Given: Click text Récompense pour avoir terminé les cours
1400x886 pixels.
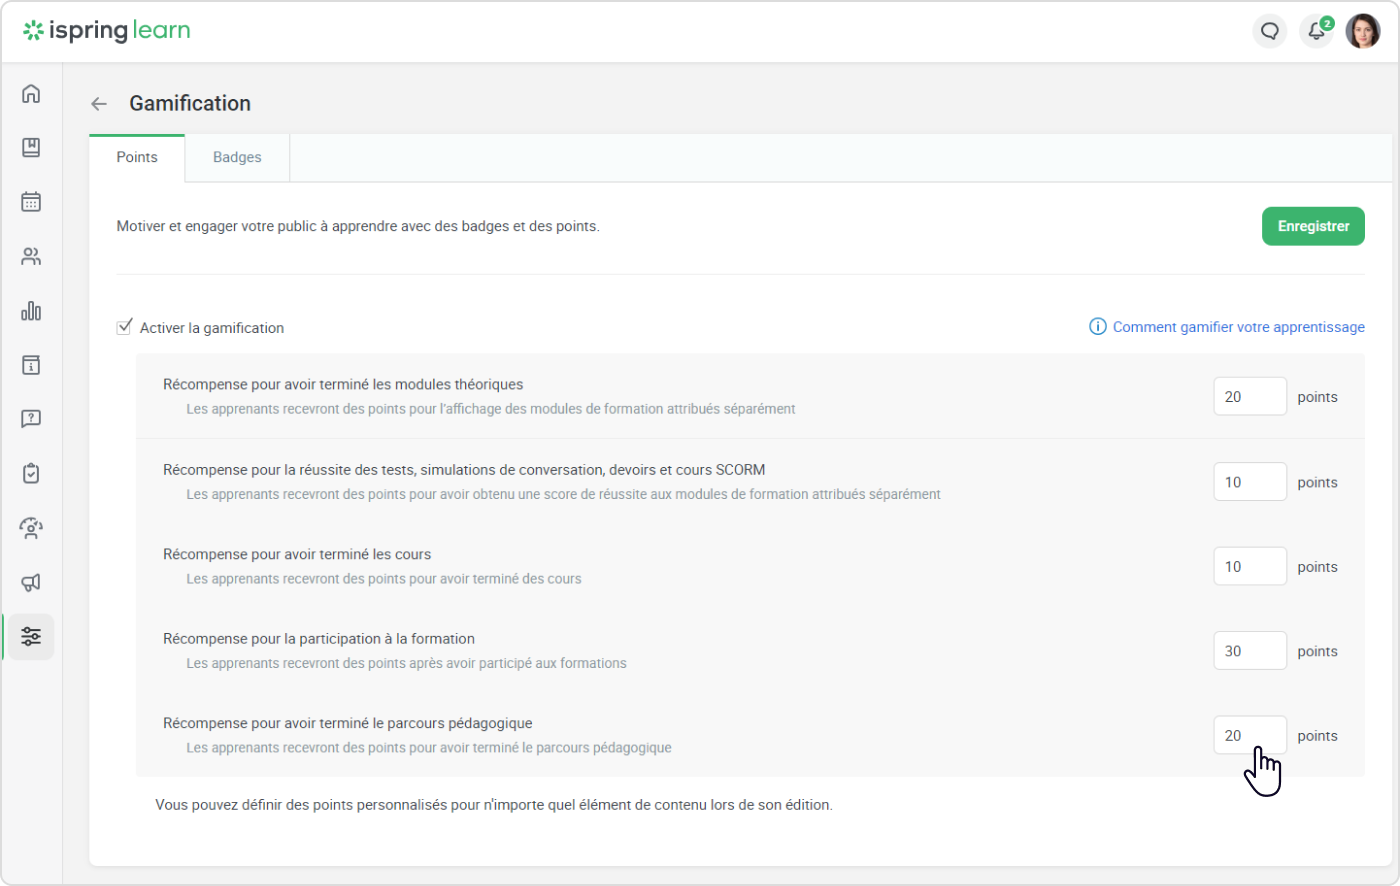Looking at the screenshot, I should click(297, 554).
